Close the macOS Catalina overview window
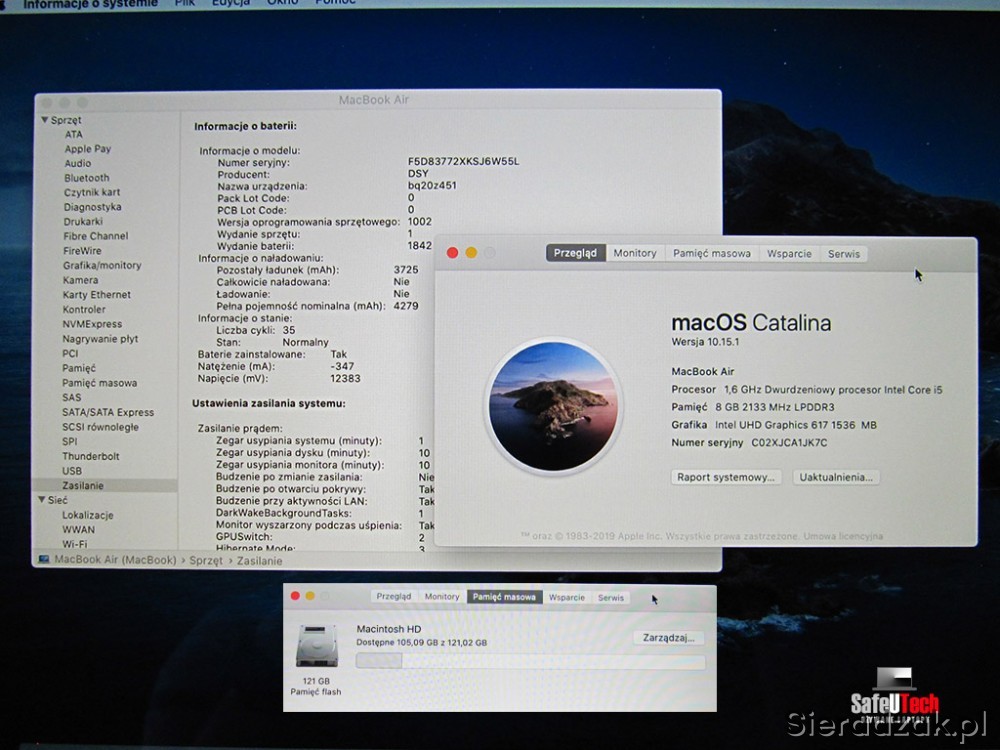 (453, 253)
